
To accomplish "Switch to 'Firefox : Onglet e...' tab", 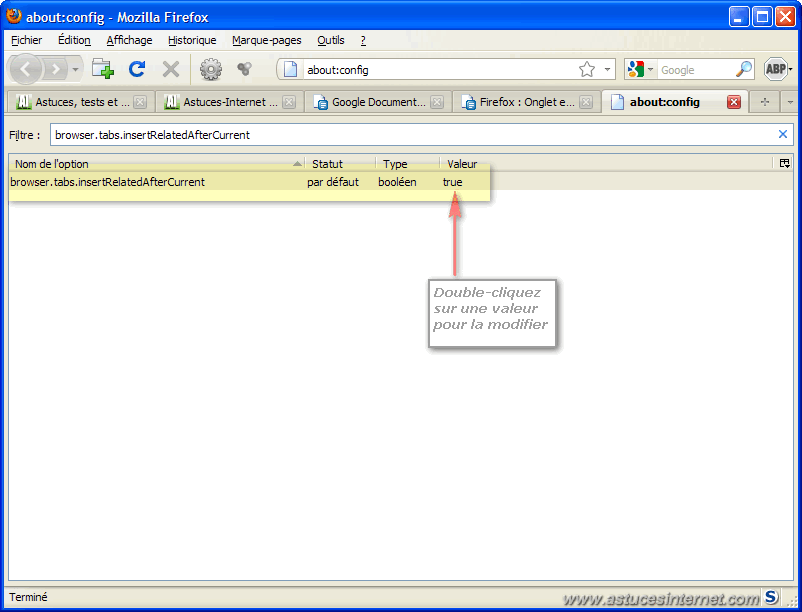I will pos(526,102).
